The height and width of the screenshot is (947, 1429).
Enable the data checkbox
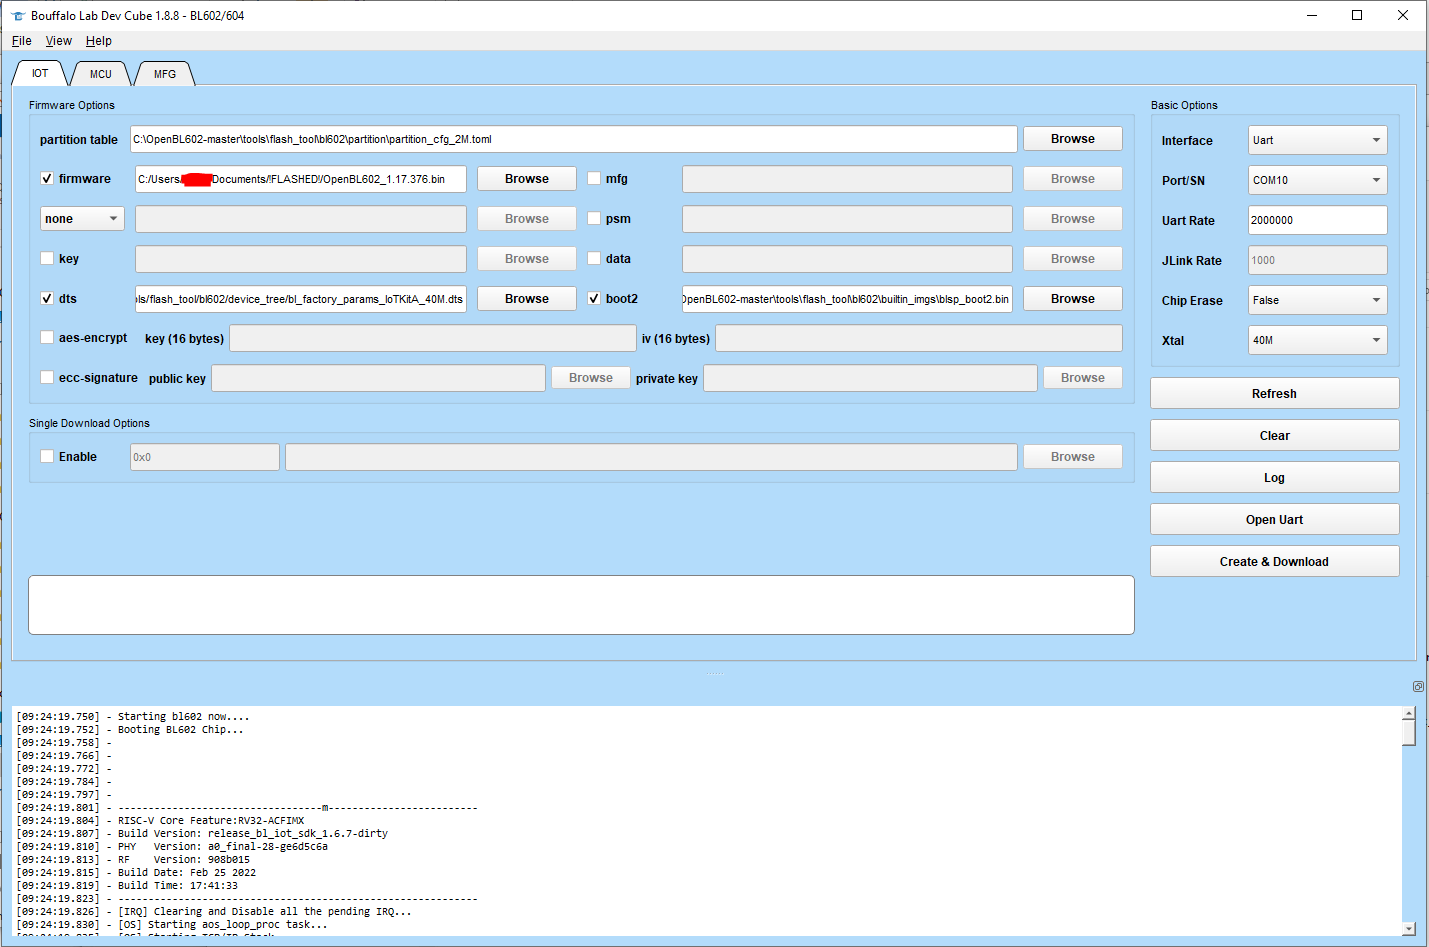click(x=594, y=258)
